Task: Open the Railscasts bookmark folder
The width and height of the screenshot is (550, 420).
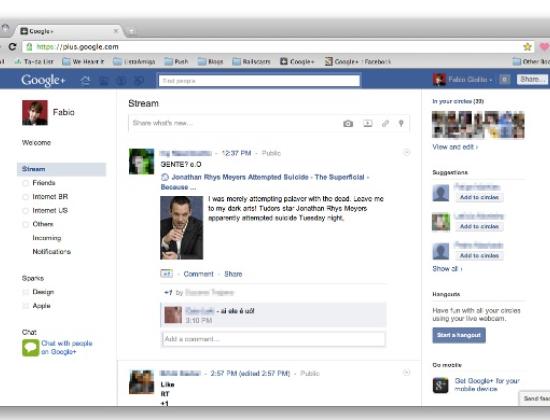Action: click(x=251, y=61)
